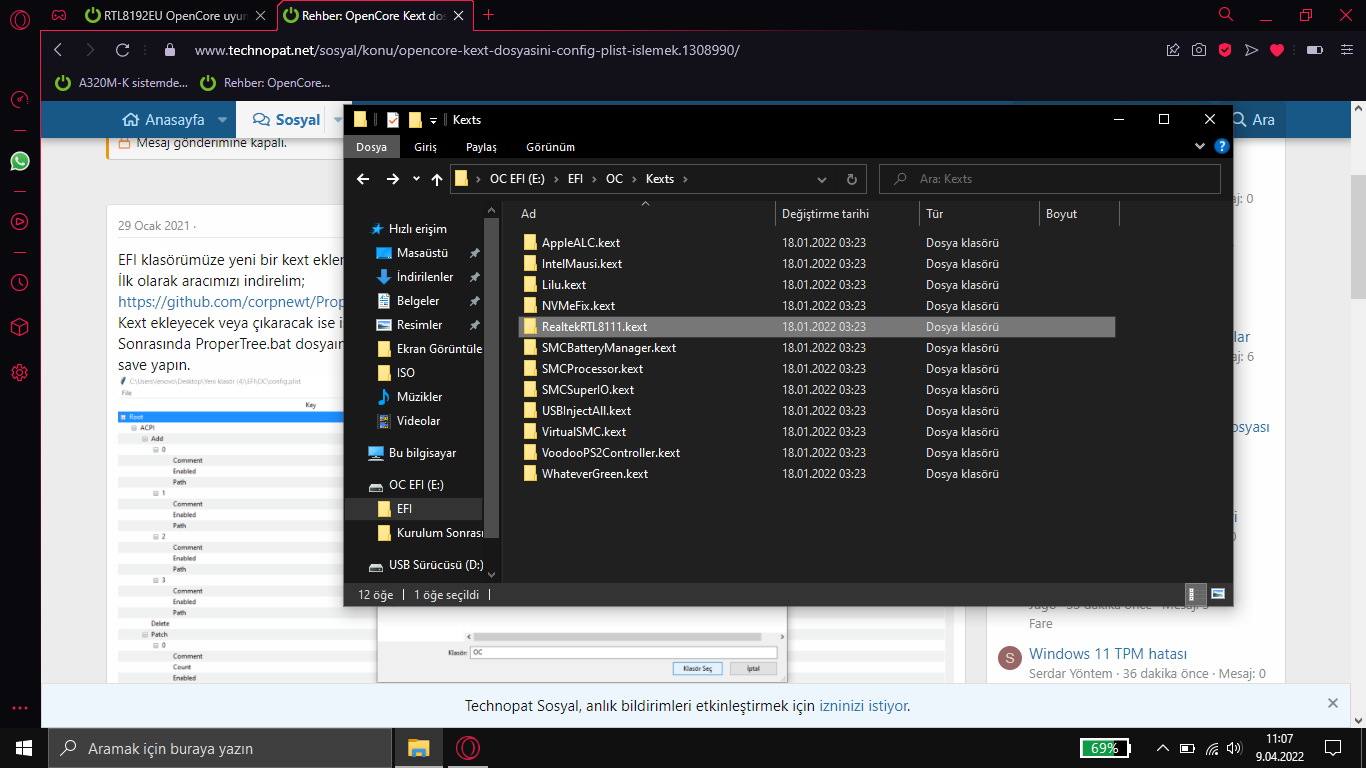Screen dimensions: 1366x768
Task: Open the Görünüm ribbon tab
Action: point(551,147)
